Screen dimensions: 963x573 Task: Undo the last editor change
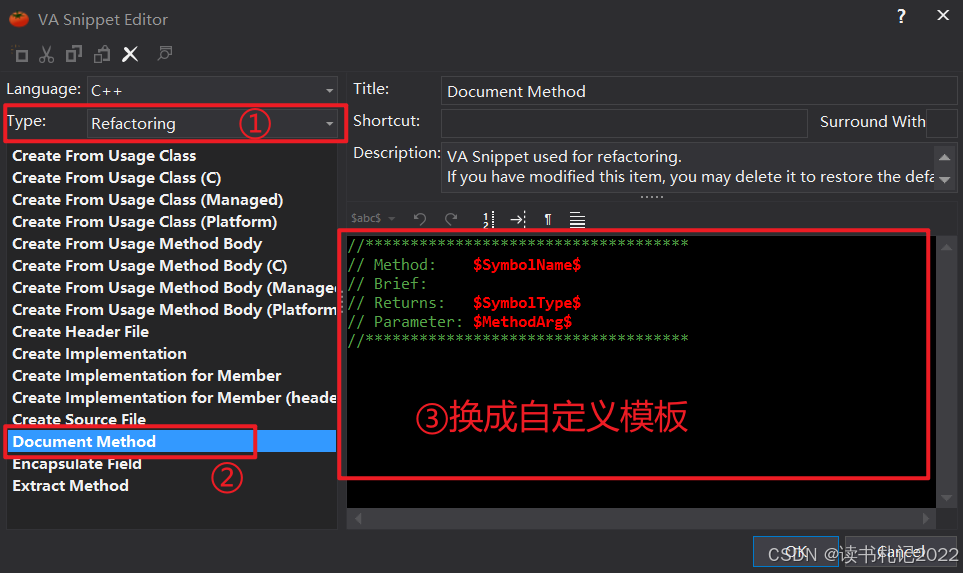420,219
